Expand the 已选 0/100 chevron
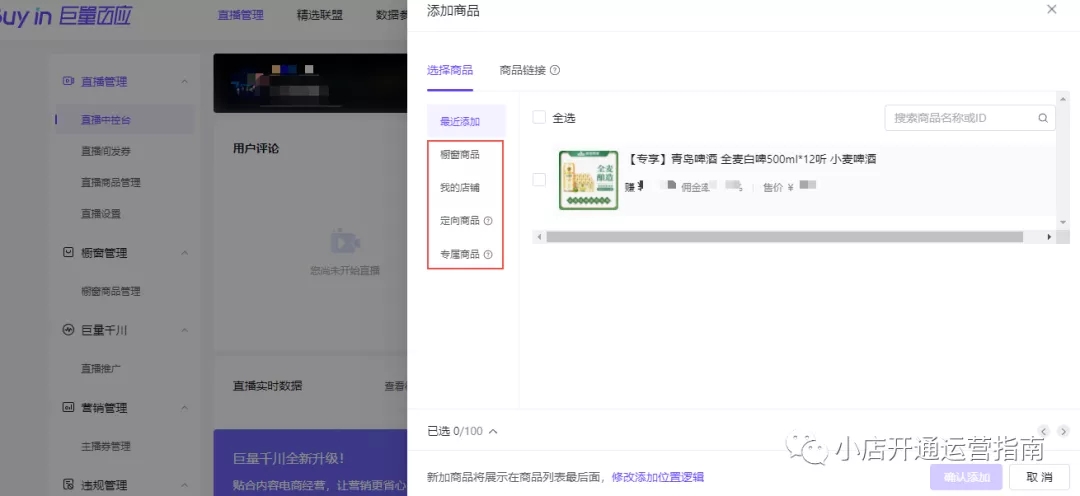Screen dimensions: 1080x496 point(492,431)
